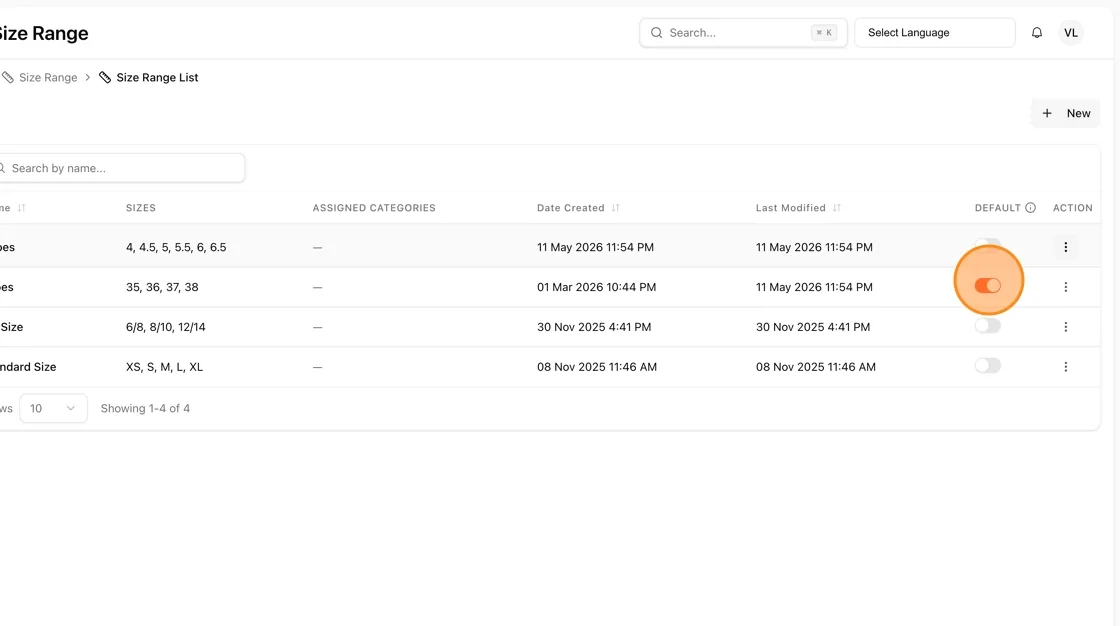Click the sizes cell XS, S, M, L, XL

click(164, 367)
